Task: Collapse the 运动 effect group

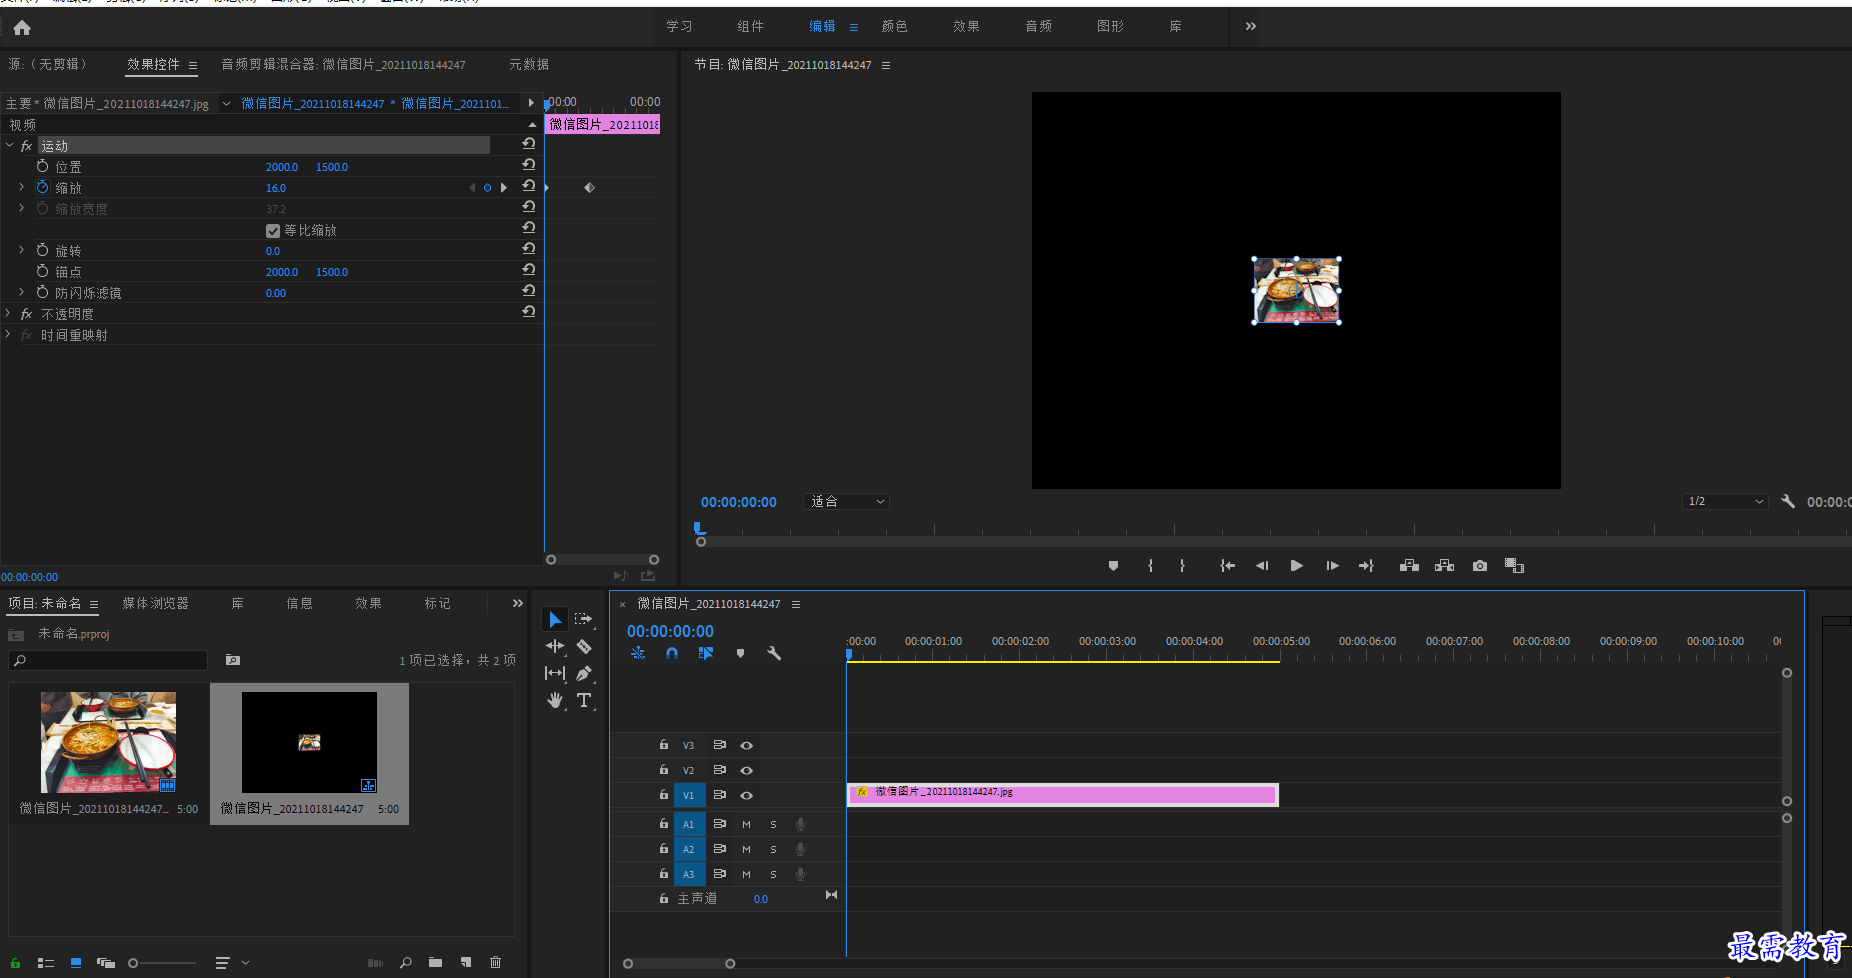Action: 9,145
